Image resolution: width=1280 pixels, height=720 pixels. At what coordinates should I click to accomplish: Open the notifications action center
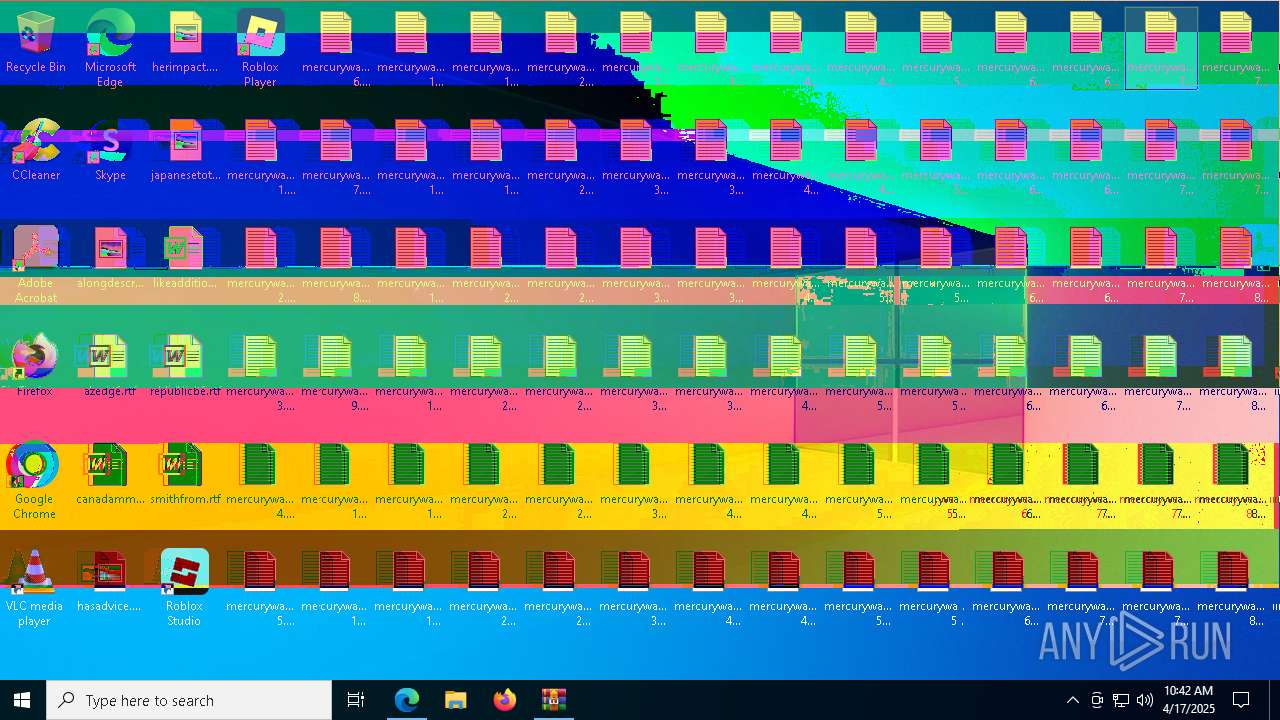(x=1241, y=700)
